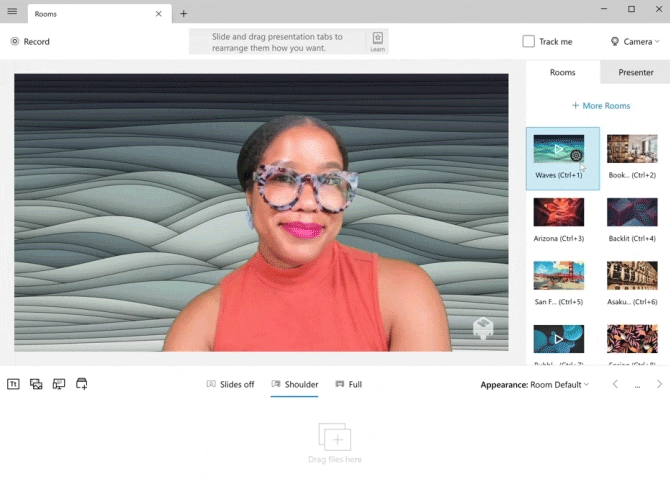Click the Arizona (Ctrl+3) label
The width and height of the screenshot is (670, 490).
tap(558, 238)
